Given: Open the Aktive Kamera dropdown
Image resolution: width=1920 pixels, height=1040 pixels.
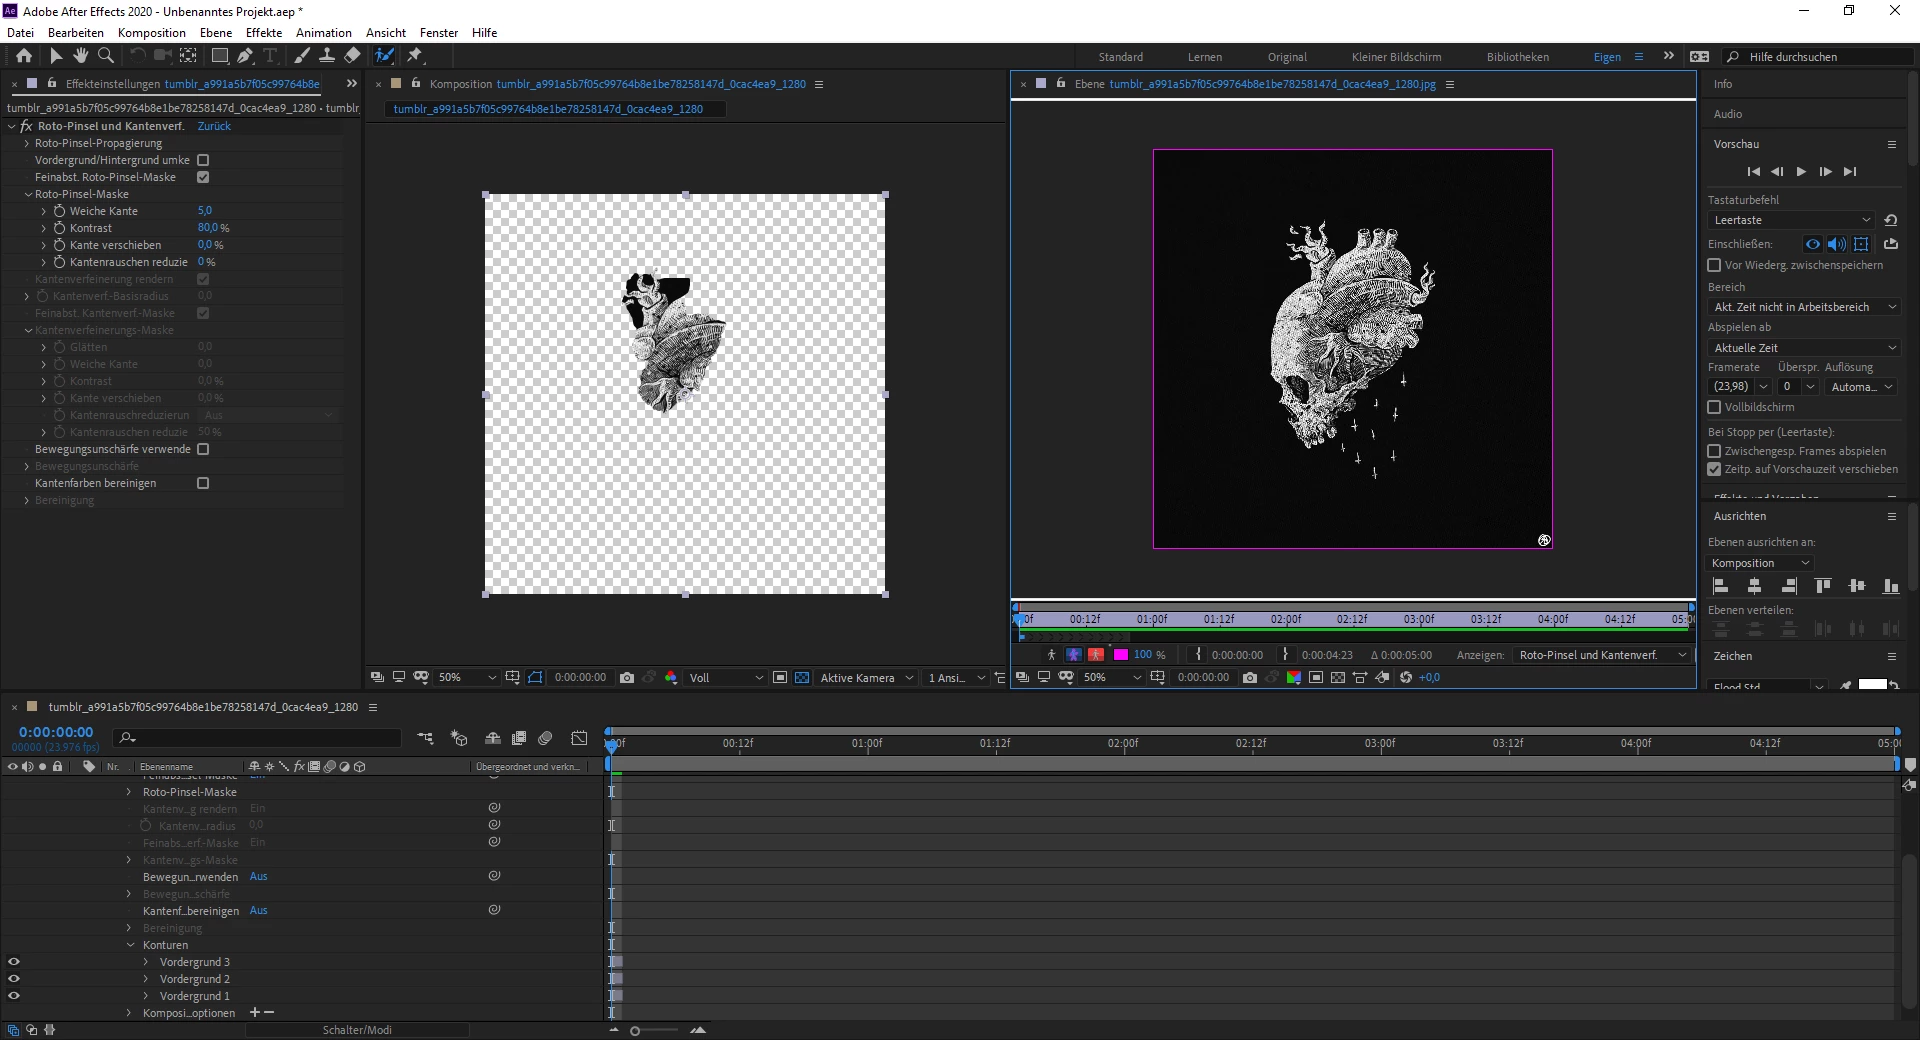Looking at the screenshot, I should pyautogui.click(x=866, y=678).
